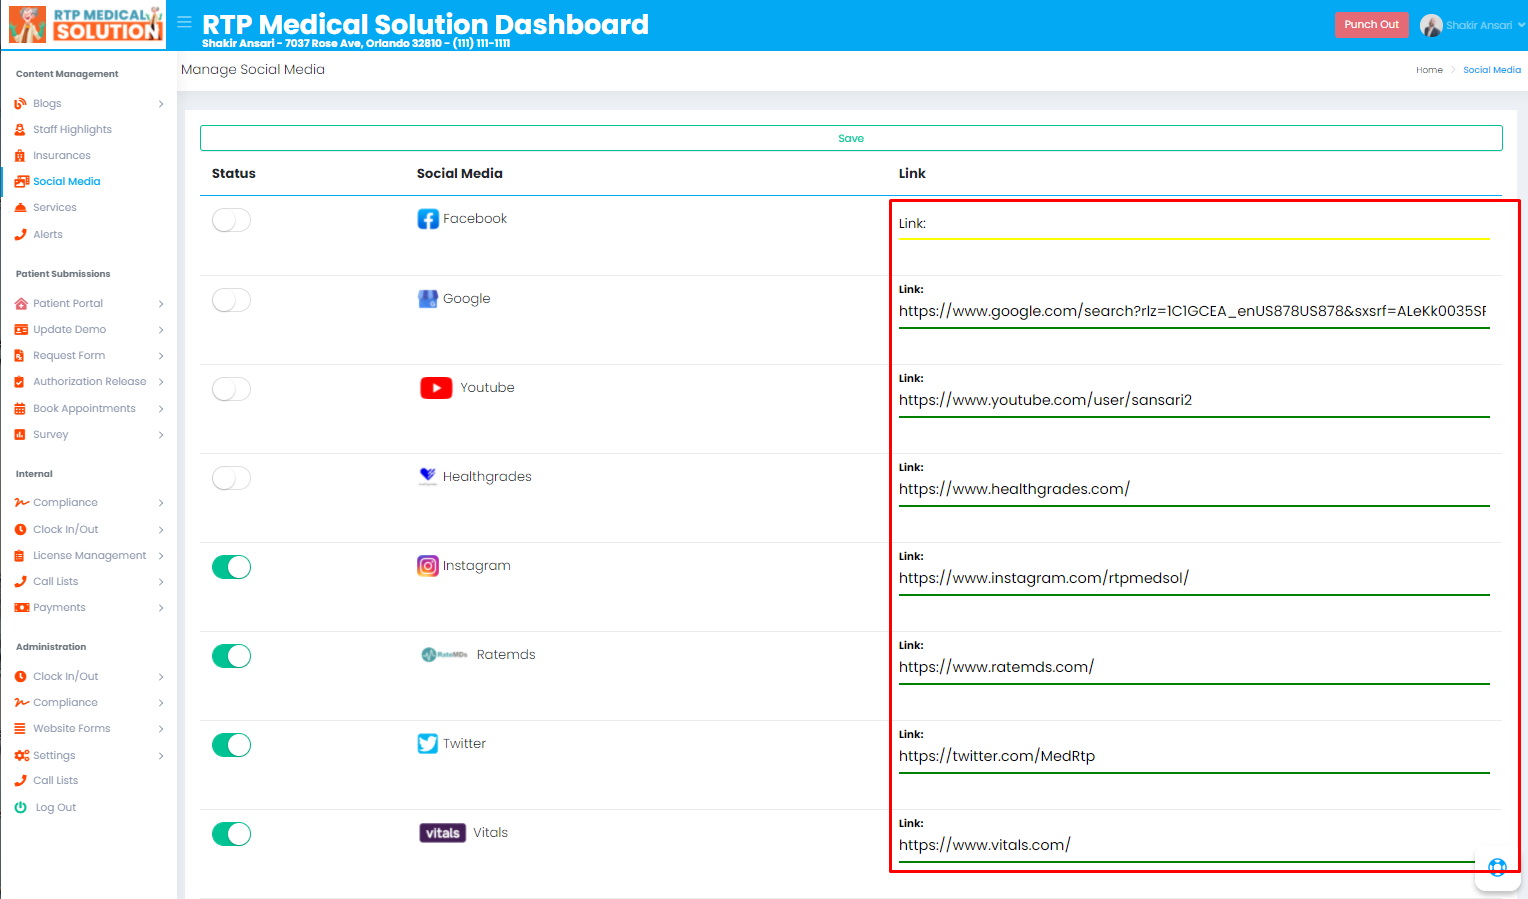The image size is (1528, 899).
Task: Click the Facebook icon in the list
Action: [x=428, y=219]
